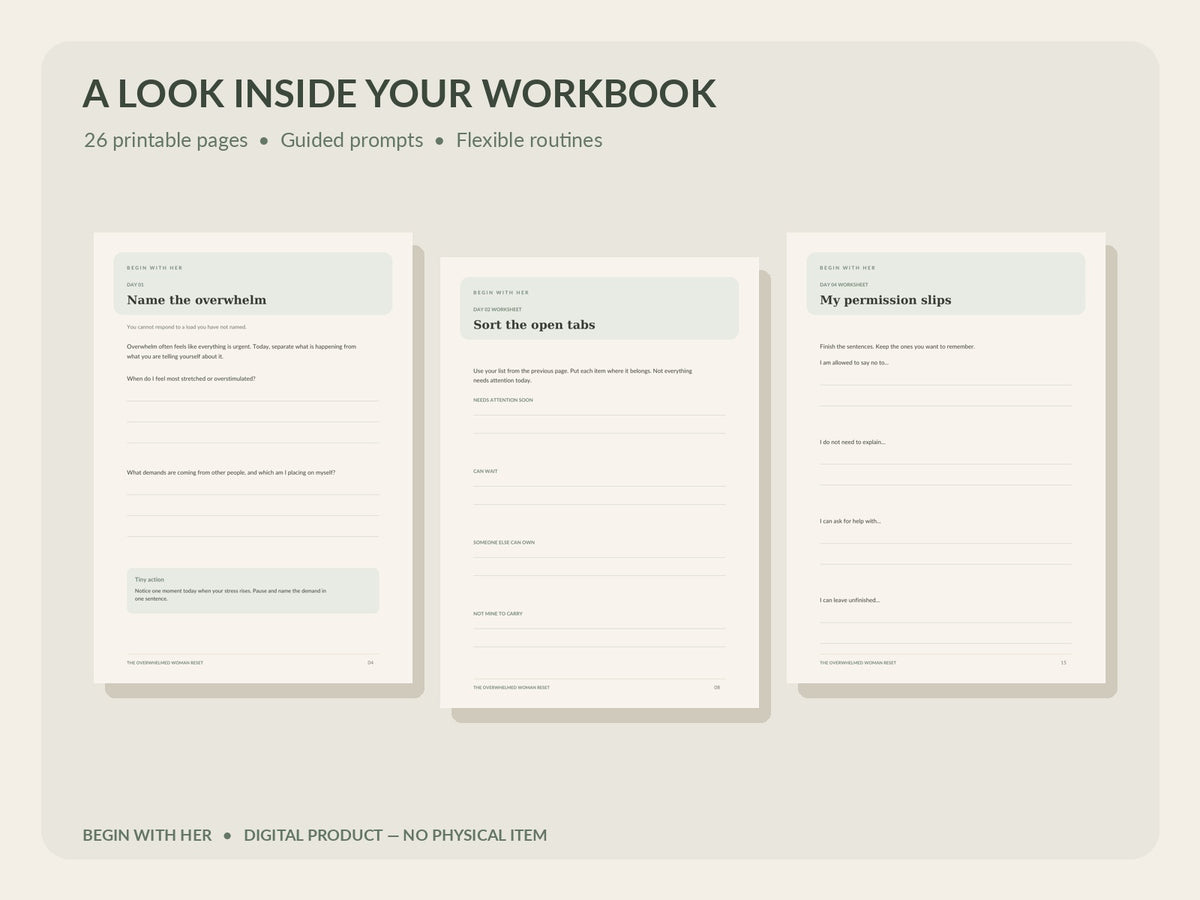Click the 'NOT MINE TO CARRY' section label
Viewport: 1200px width, 900px height.
(x=498, y=613)
